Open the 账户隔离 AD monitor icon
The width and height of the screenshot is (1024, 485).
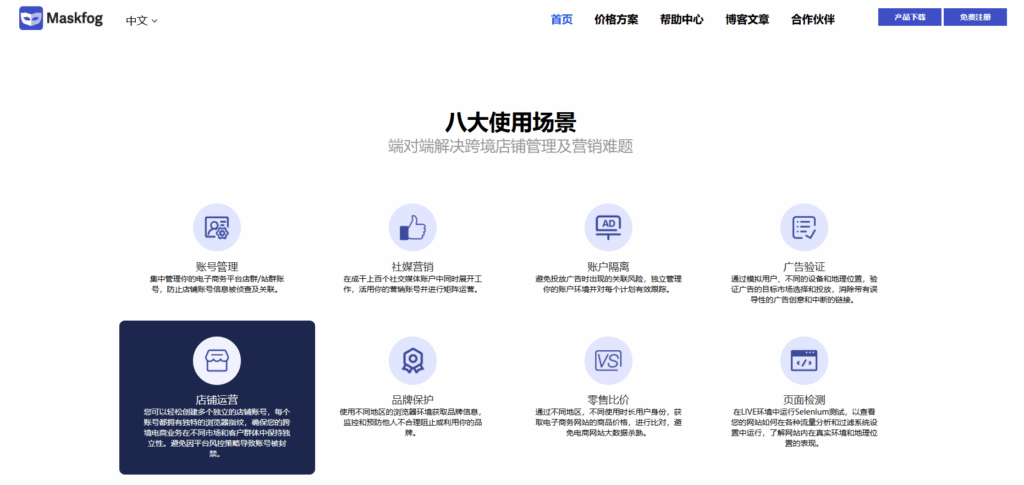click(x=609, y=227)
